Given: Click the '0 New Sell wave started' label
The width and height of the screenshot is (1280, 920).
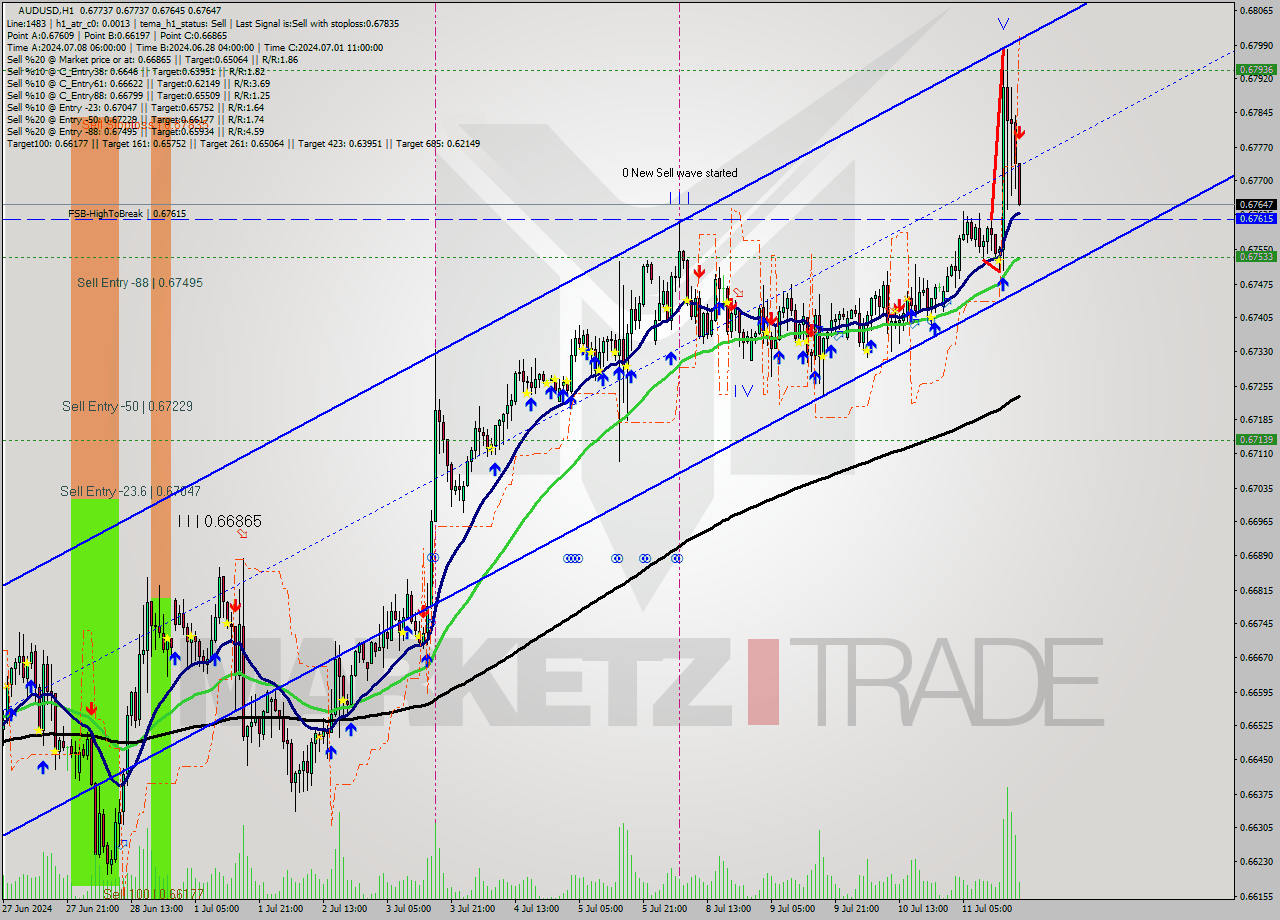Looking at the screenshot, I should click(680, 173).
